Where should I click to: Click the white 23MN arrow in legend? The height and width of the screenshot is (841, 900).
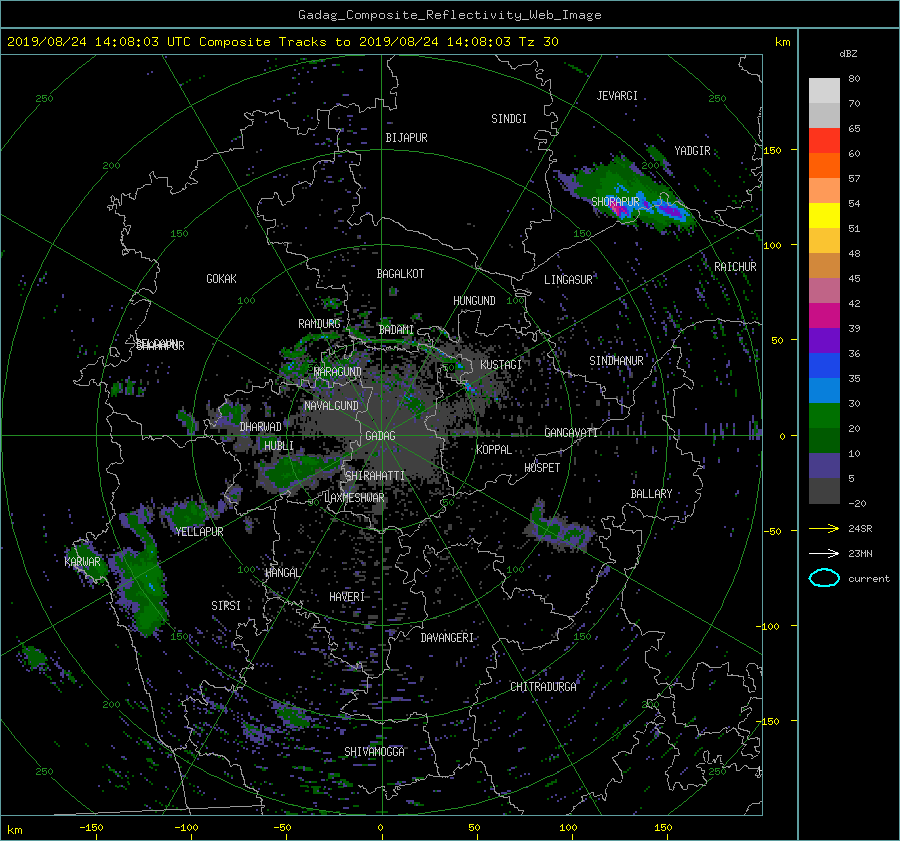[824, 553]
